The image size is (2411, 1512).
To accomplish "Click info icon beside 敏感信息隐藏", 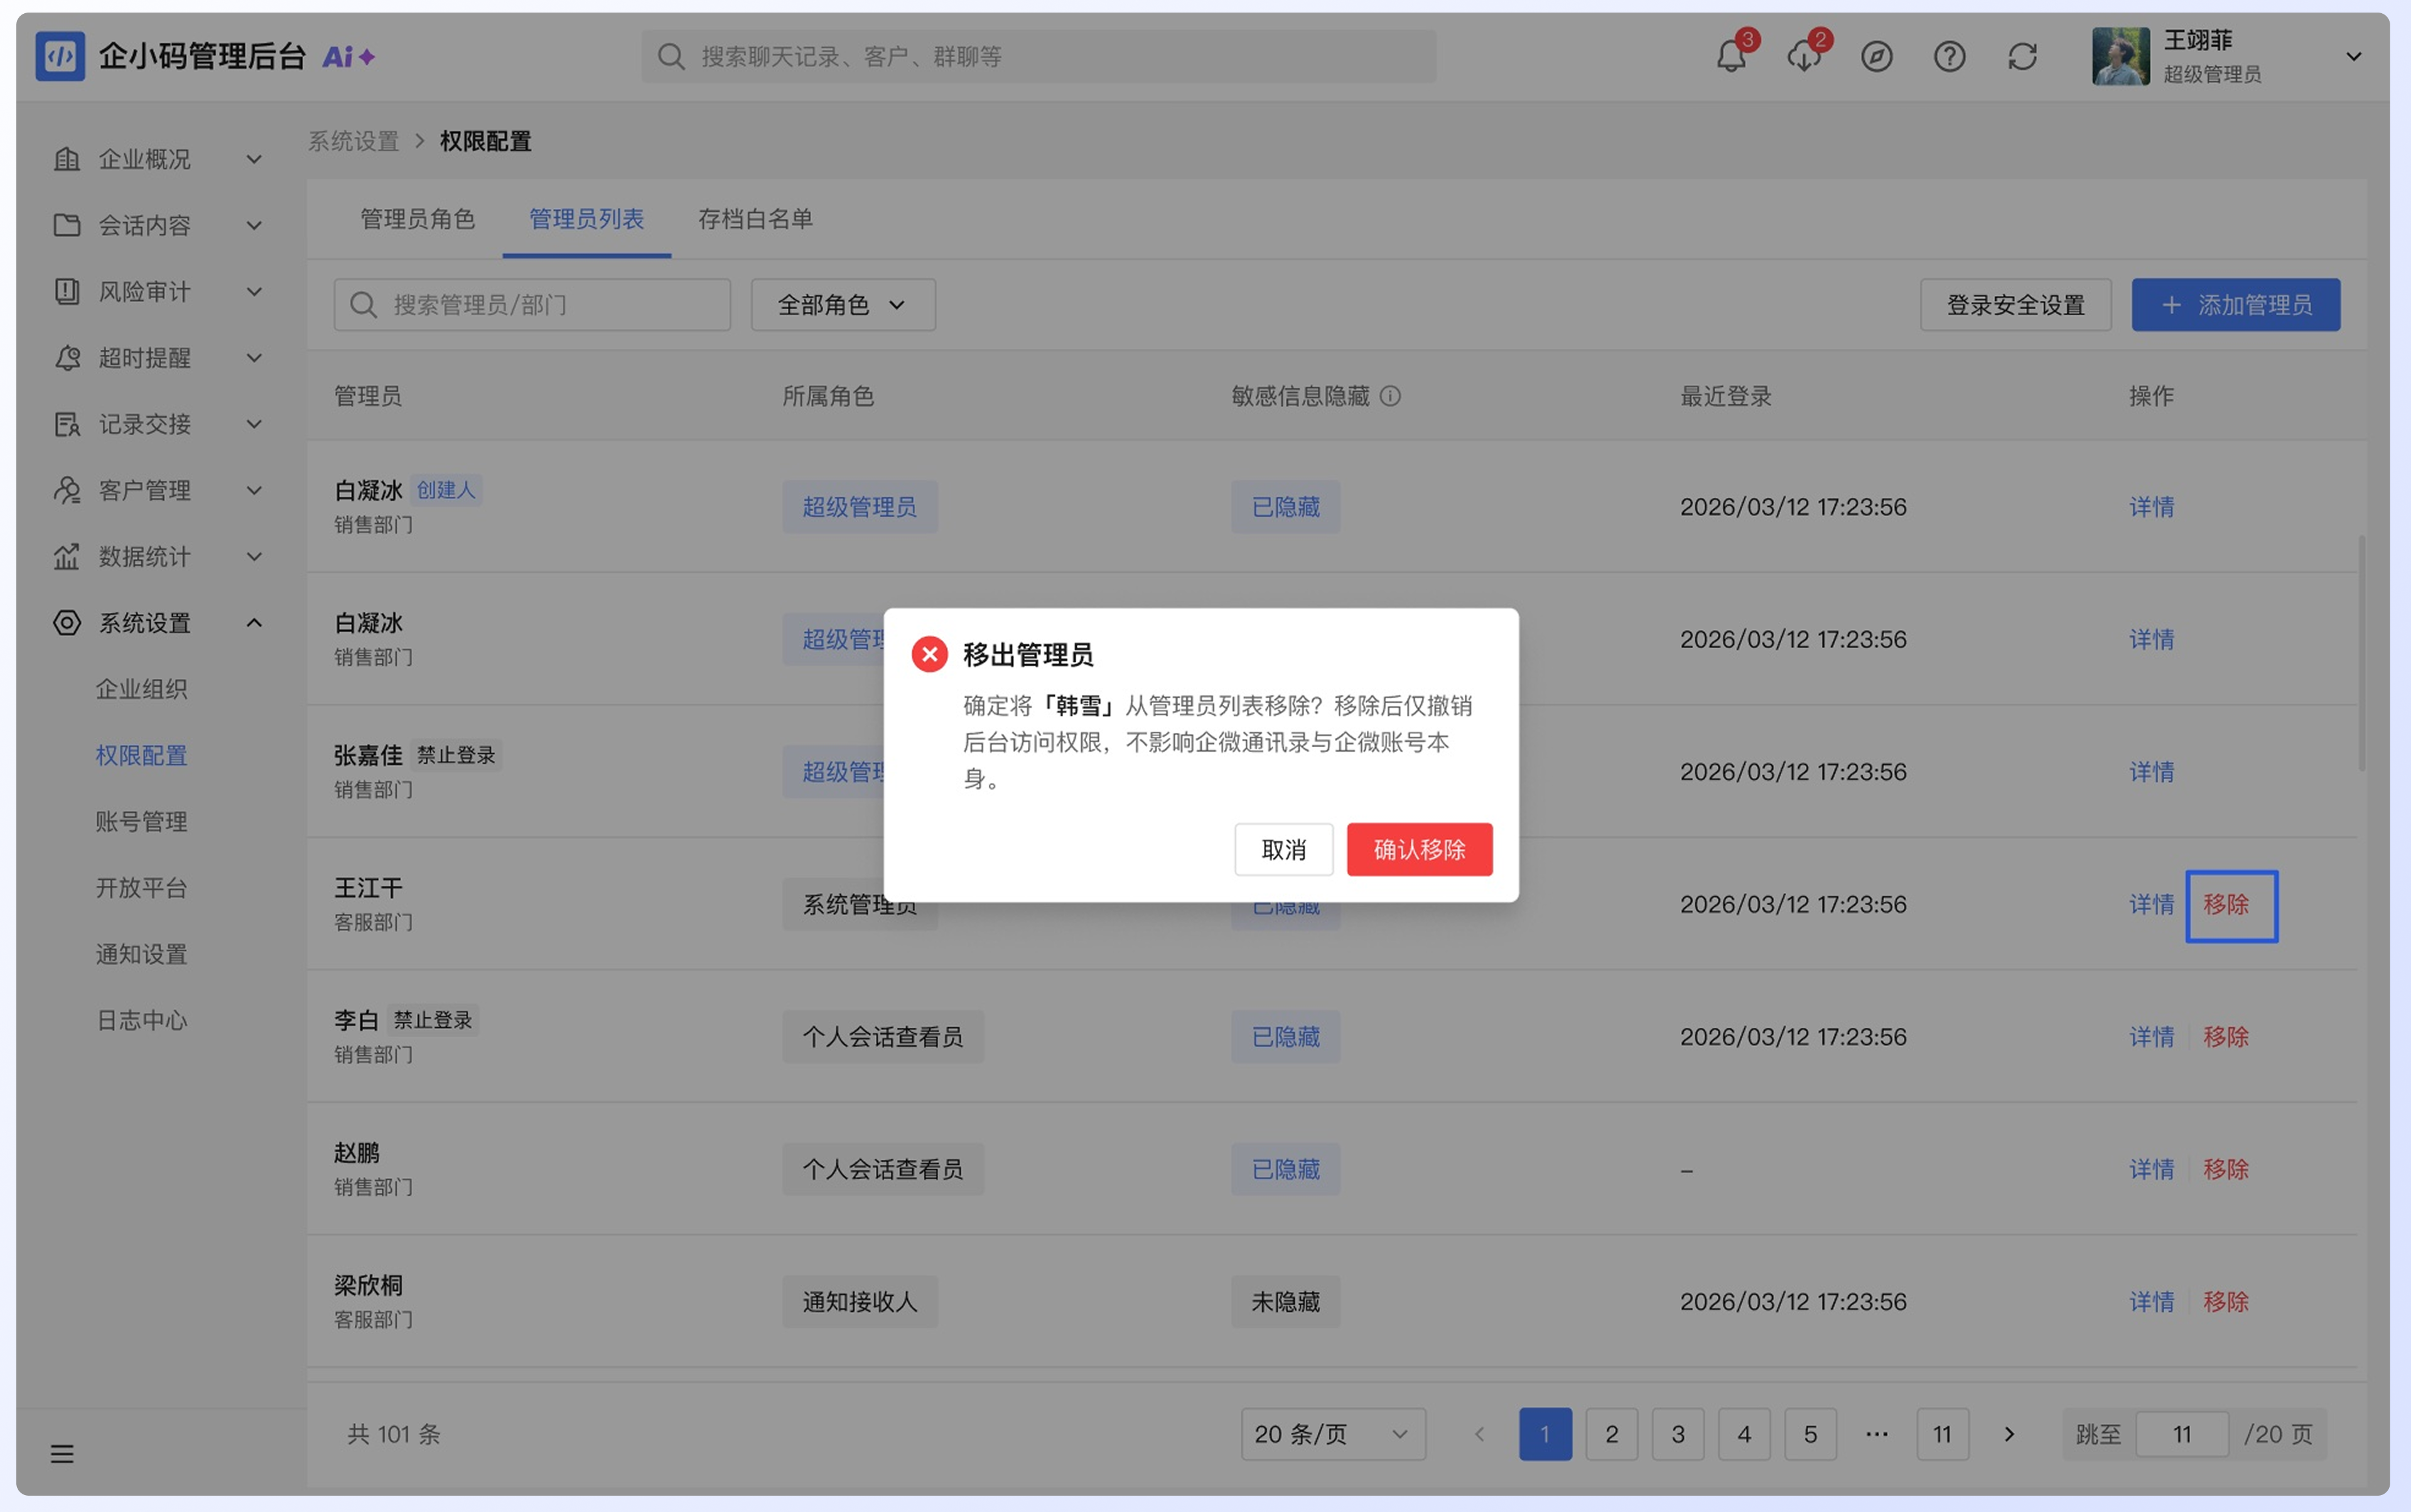I will [x=1390, y=396].
